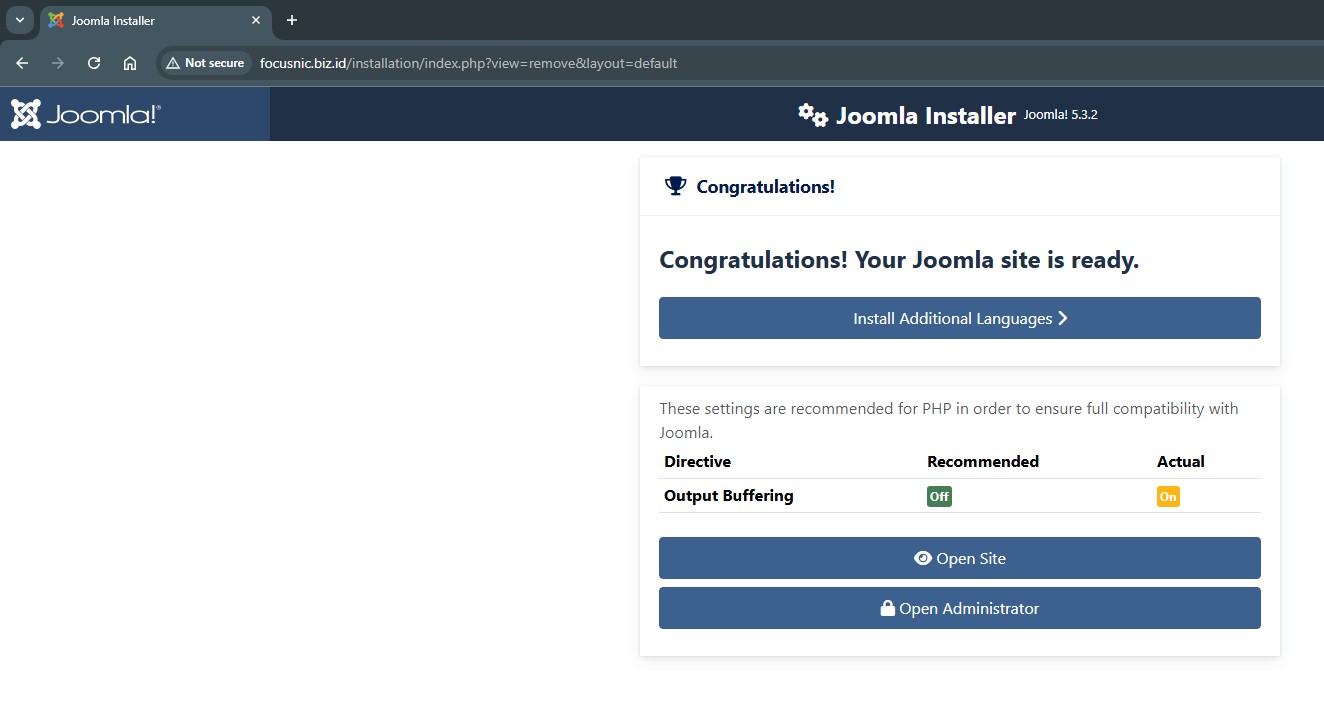Click the eye icon on Open Site
The image size is (1324, 703).
(923, 558)
